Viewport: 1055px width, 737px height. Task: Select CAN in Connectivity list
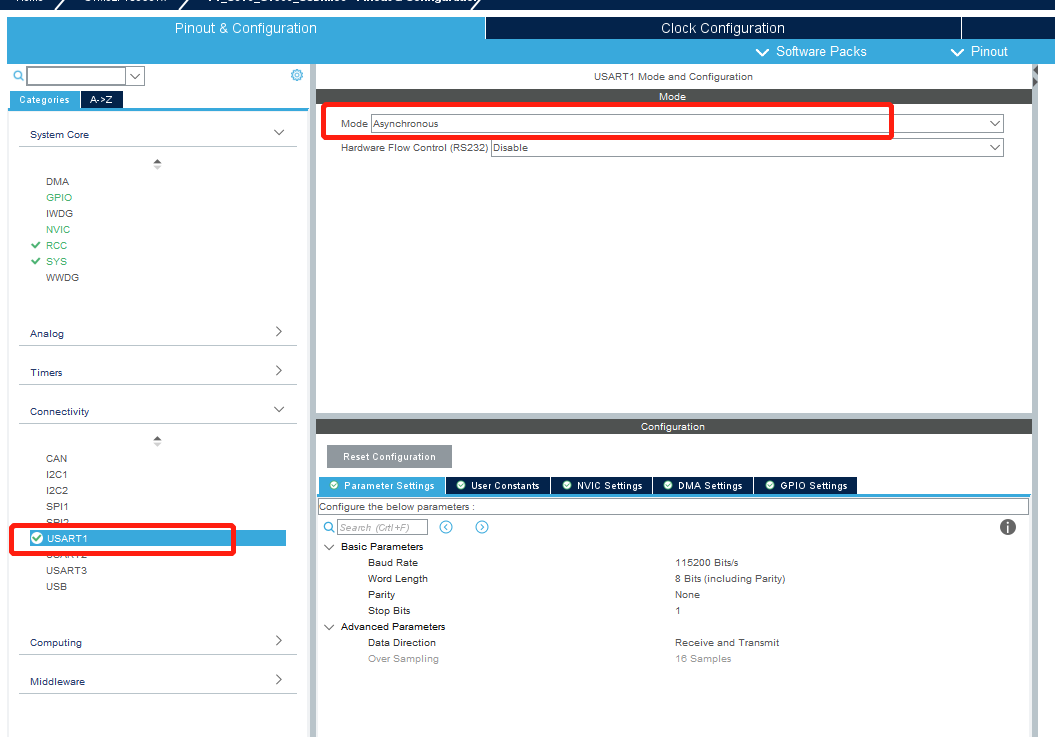(x=57, y=458)
